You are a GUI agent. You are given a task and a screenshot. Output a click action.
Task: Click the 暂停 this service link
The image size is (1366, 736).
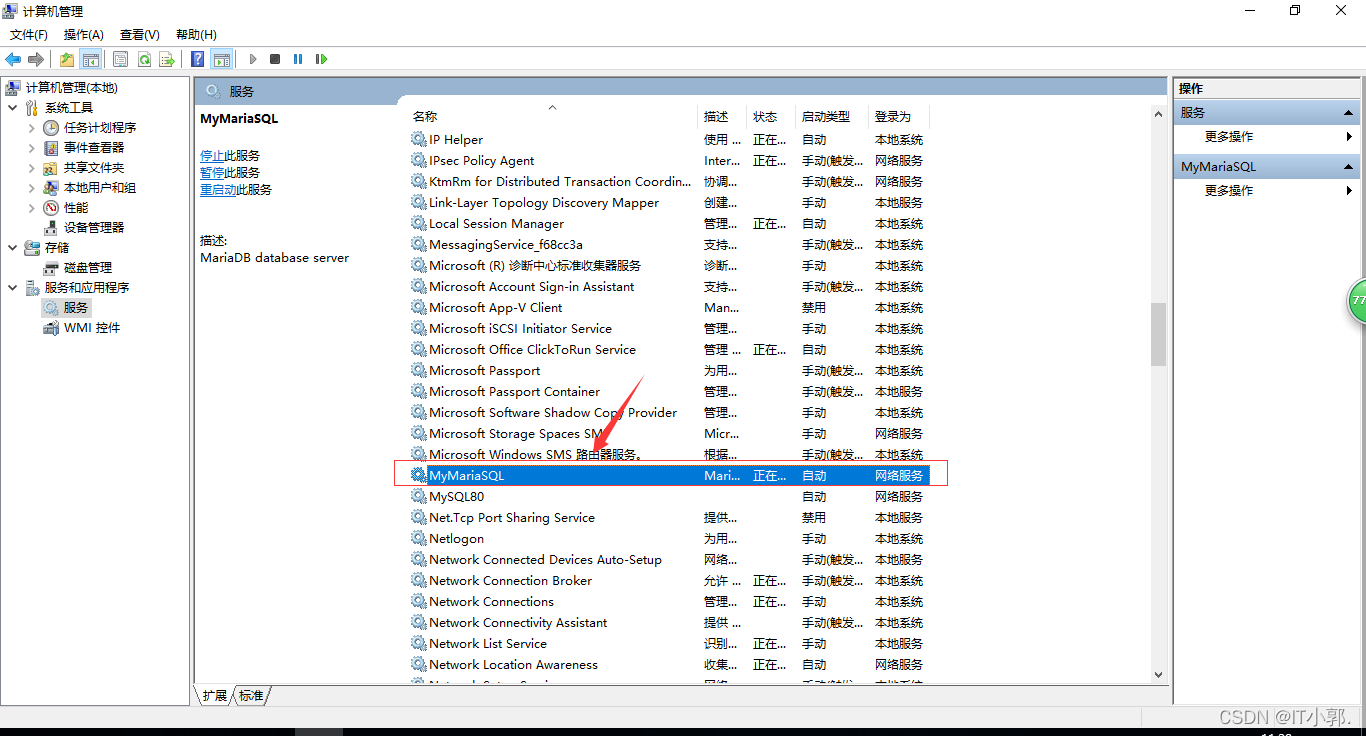tap(212, 173)
